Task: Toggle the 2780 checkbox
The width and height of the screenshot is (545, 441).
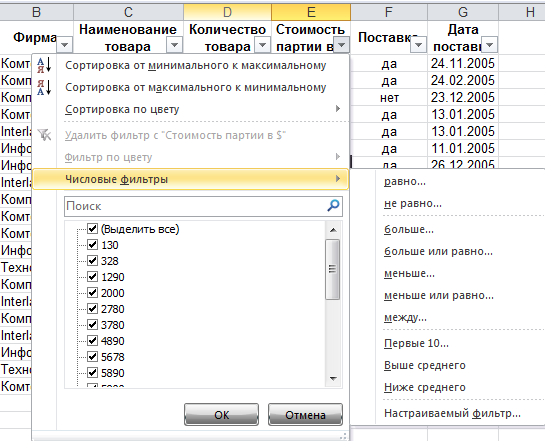Action: [92, 309]
